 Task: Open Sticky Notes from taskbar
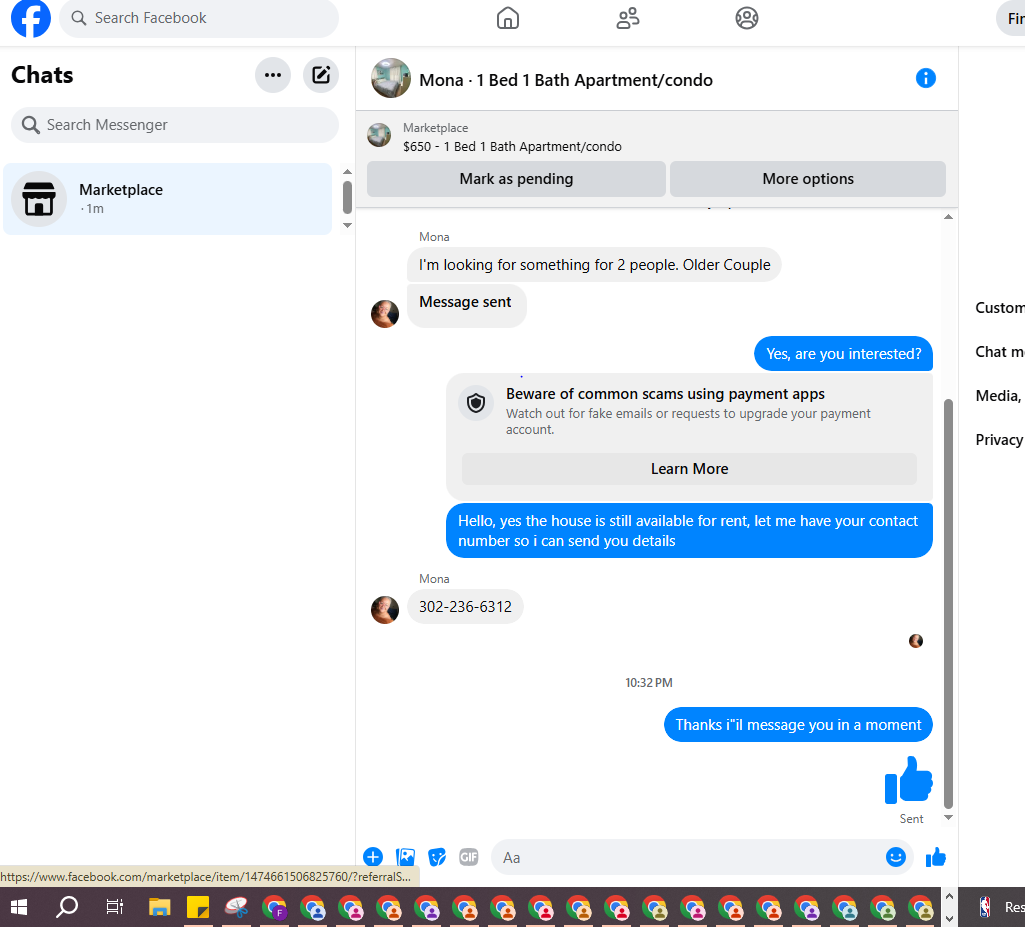tap(198, 907)
